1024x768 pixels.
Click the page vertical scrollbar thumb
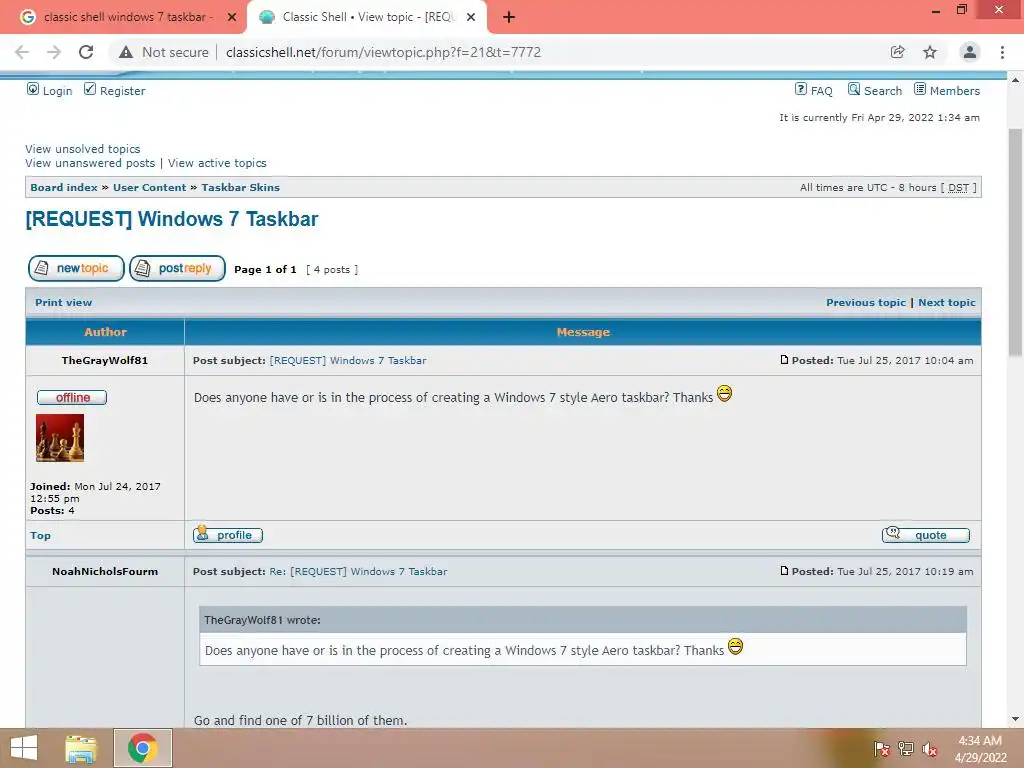coord(1015,242)
